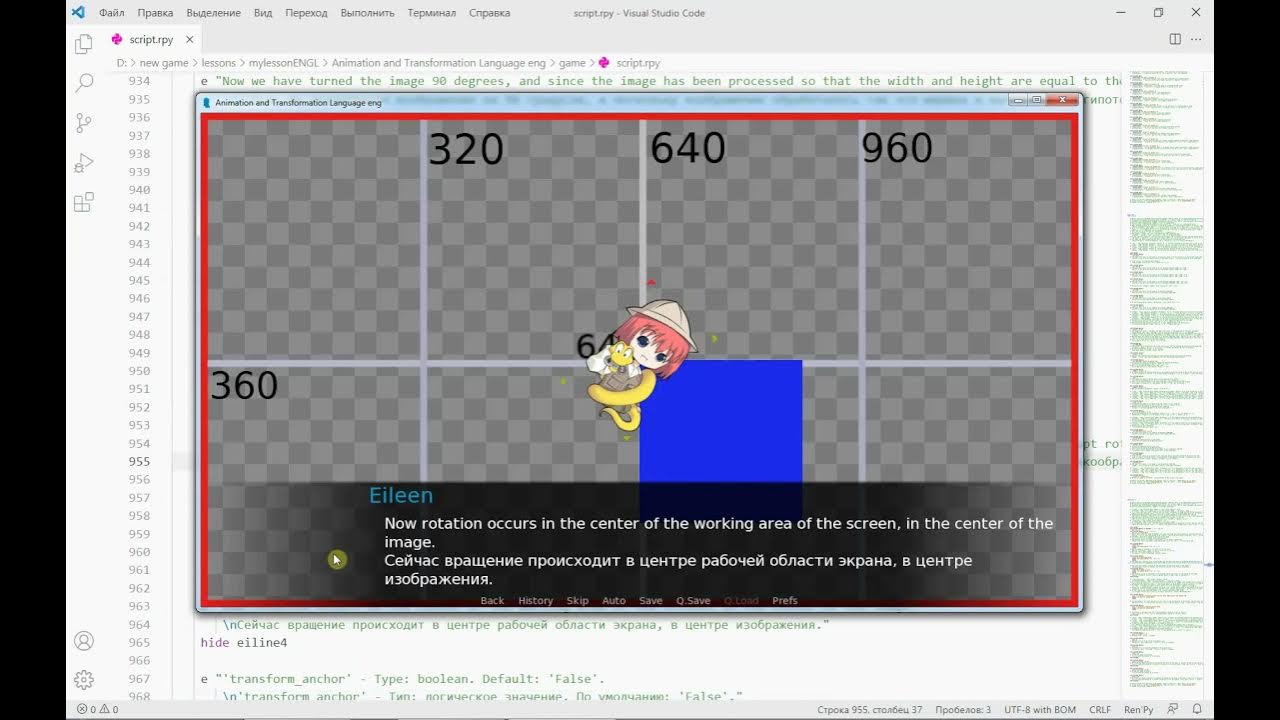This screenshot has width=1280, height=720.
Task: Open the Run and Debug view
Action: 84,162
